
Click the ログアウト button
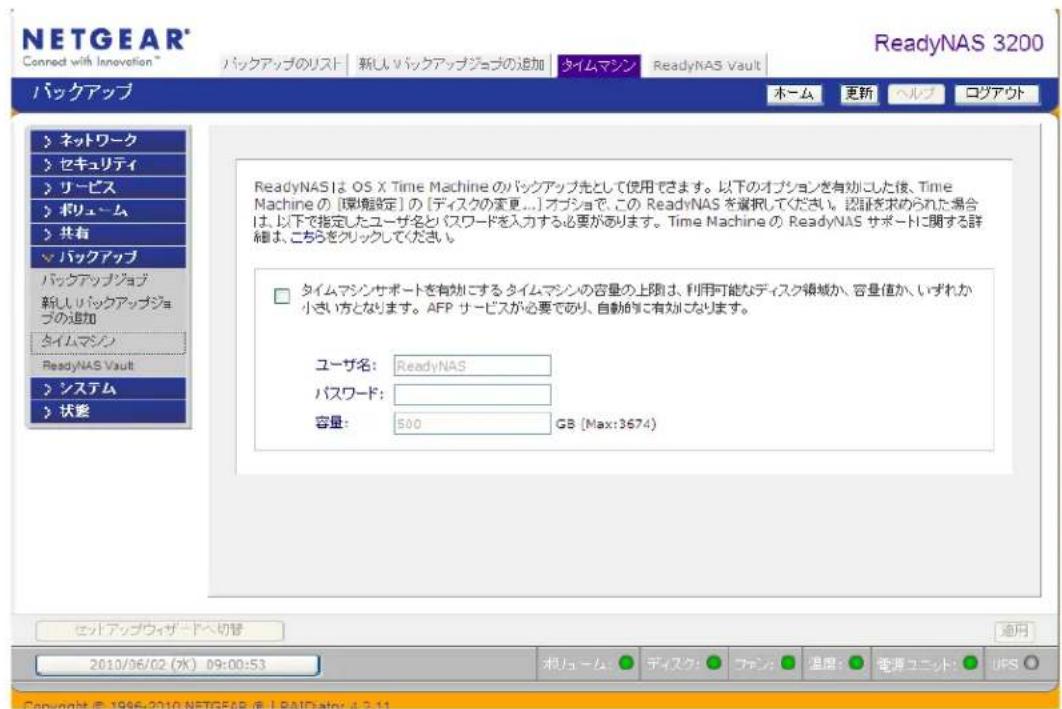coord(996,94)
